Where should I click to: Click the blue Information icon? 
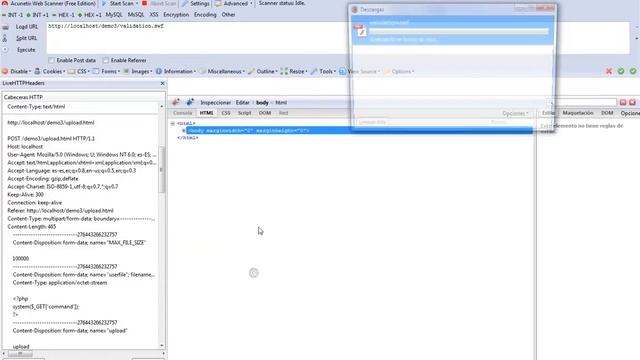158,71
